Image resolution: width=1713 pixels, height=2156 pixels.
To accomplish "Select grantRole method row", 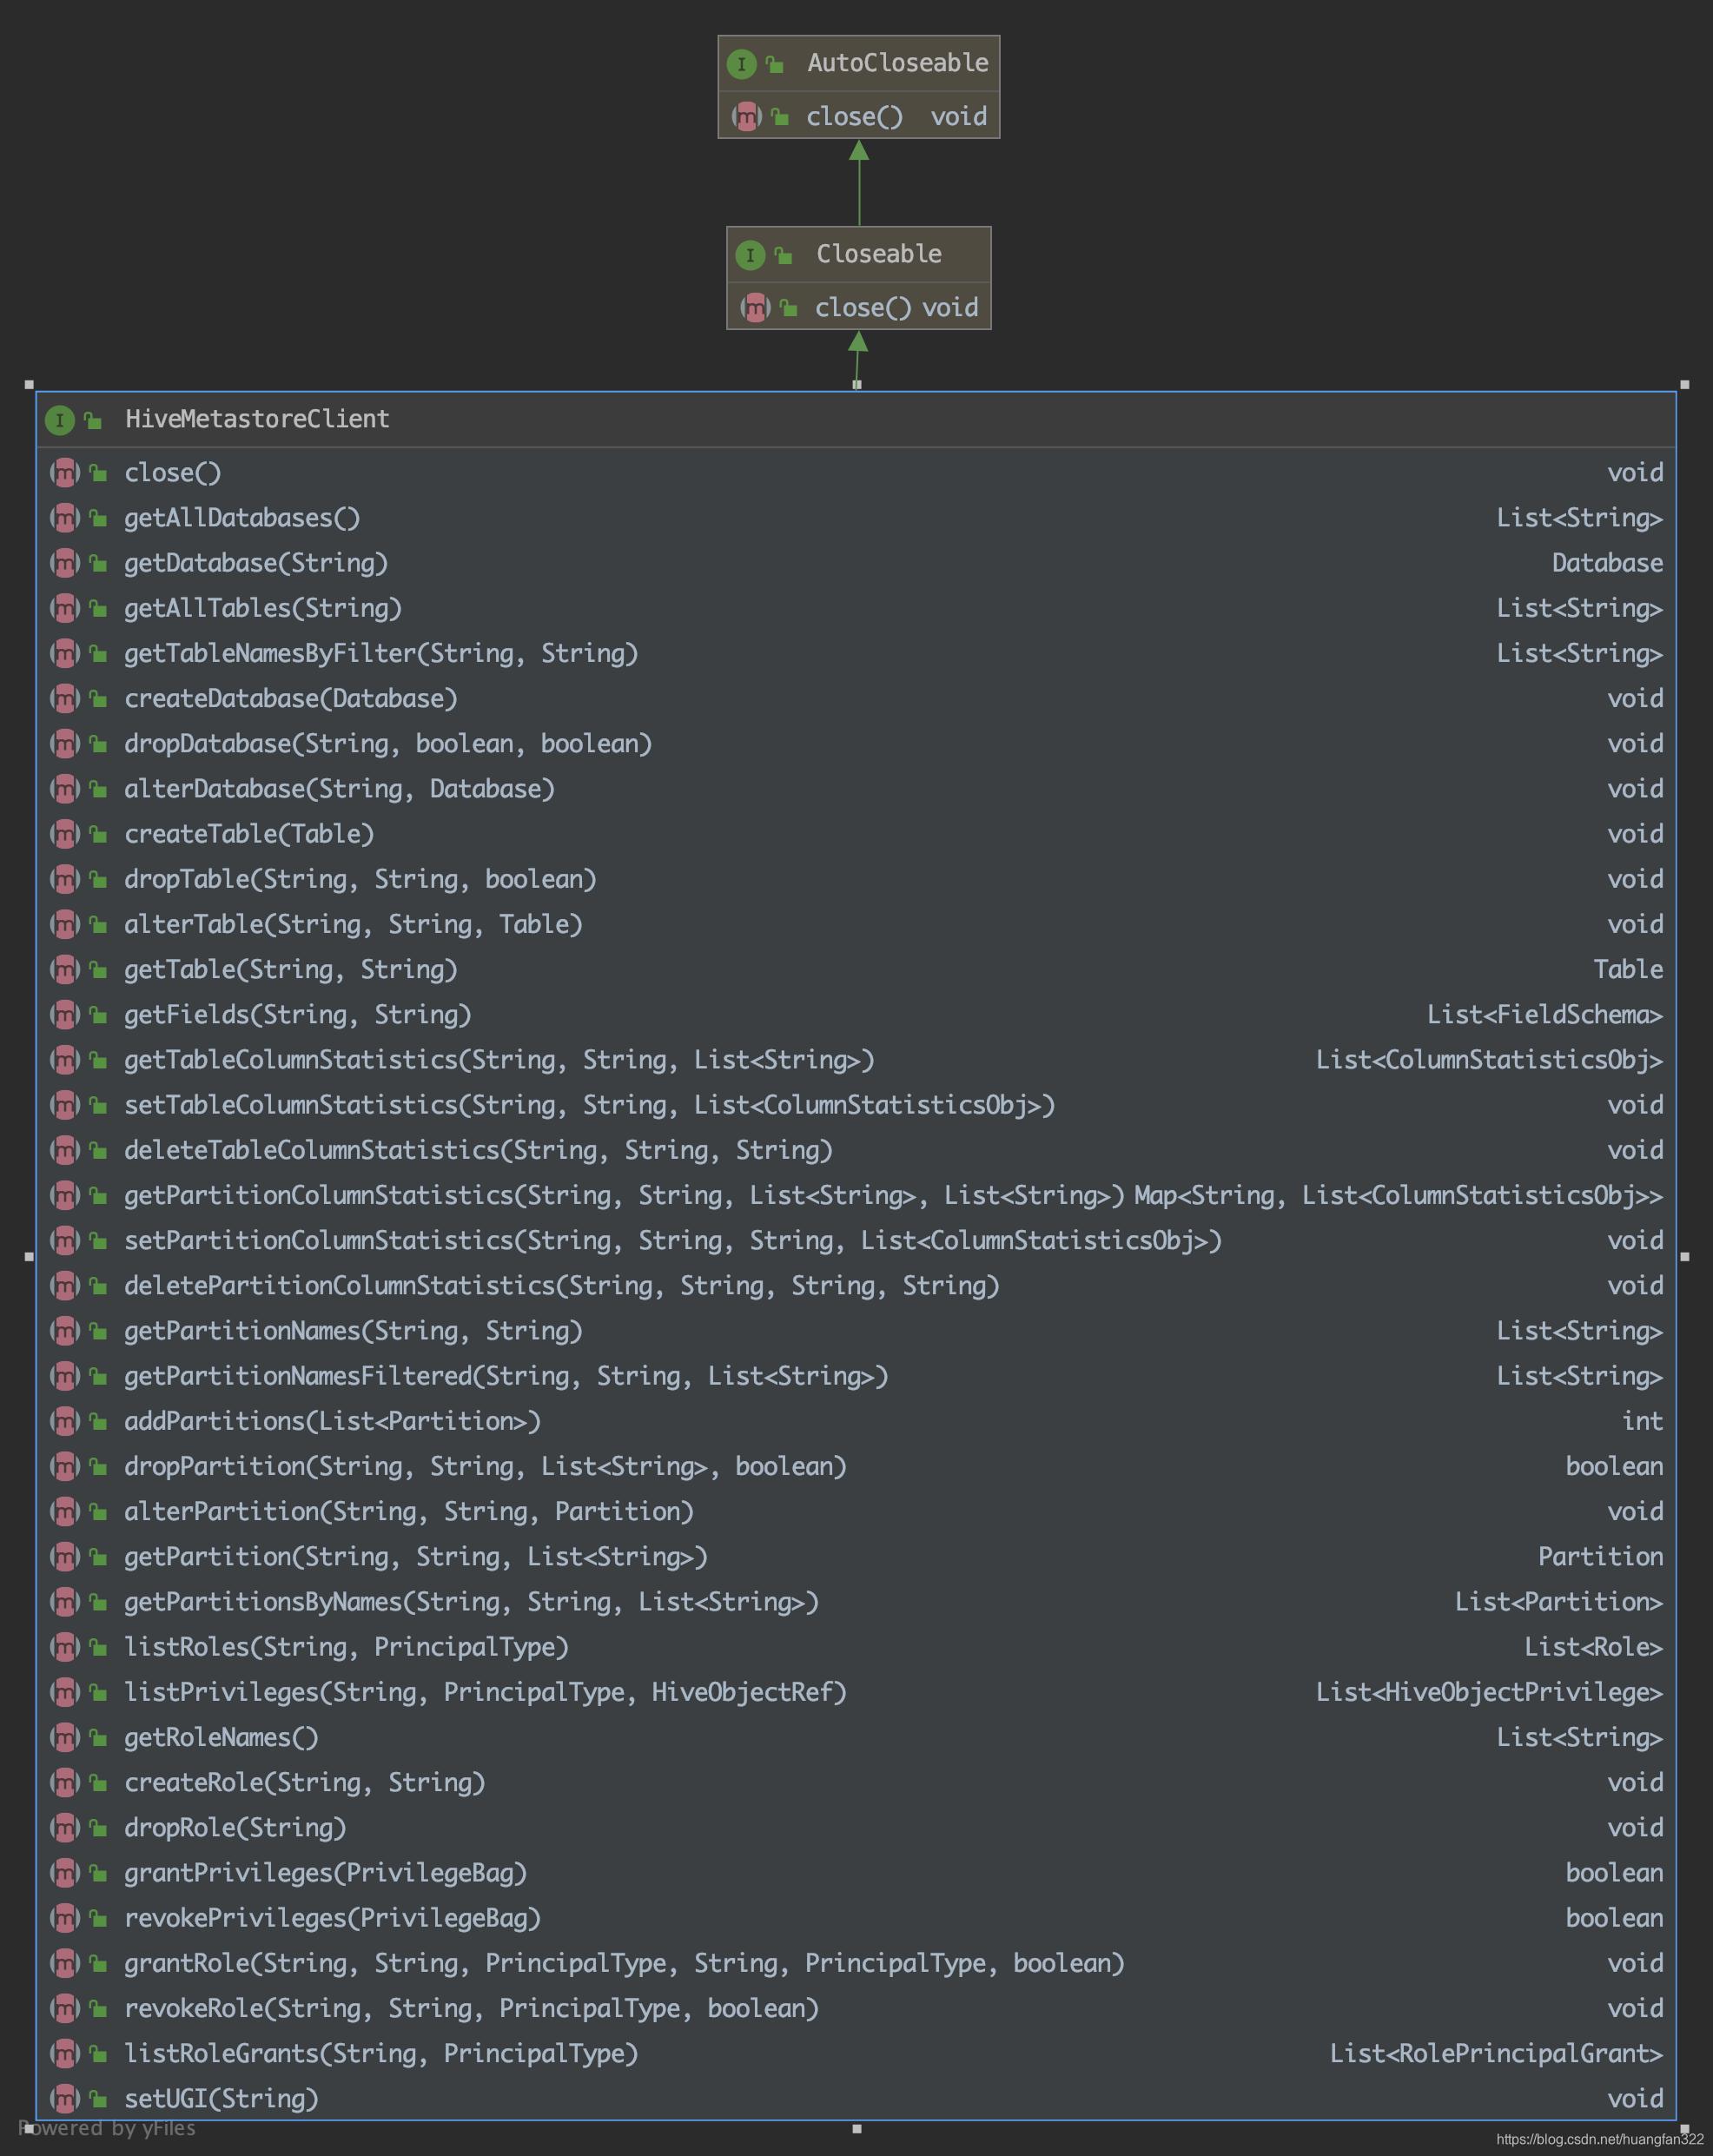I will [x=856, y=1963].
